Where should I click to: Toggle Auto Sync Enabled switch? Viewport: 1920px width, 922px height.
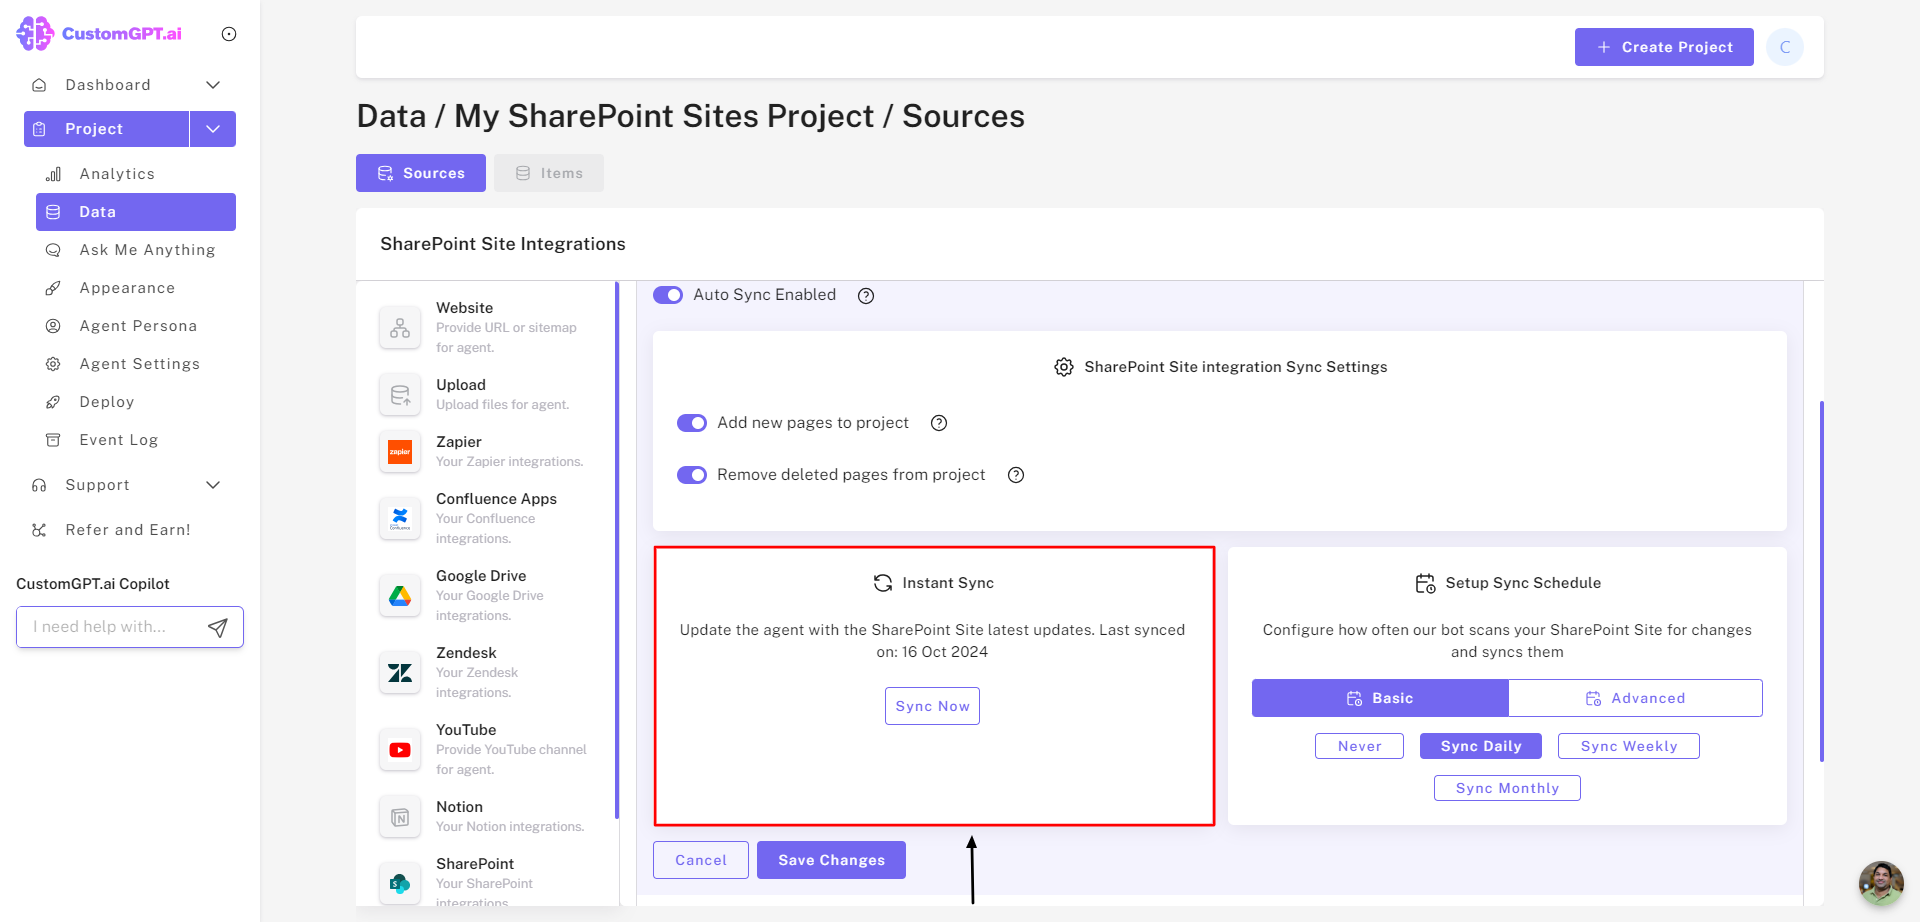tap(668, 295)
